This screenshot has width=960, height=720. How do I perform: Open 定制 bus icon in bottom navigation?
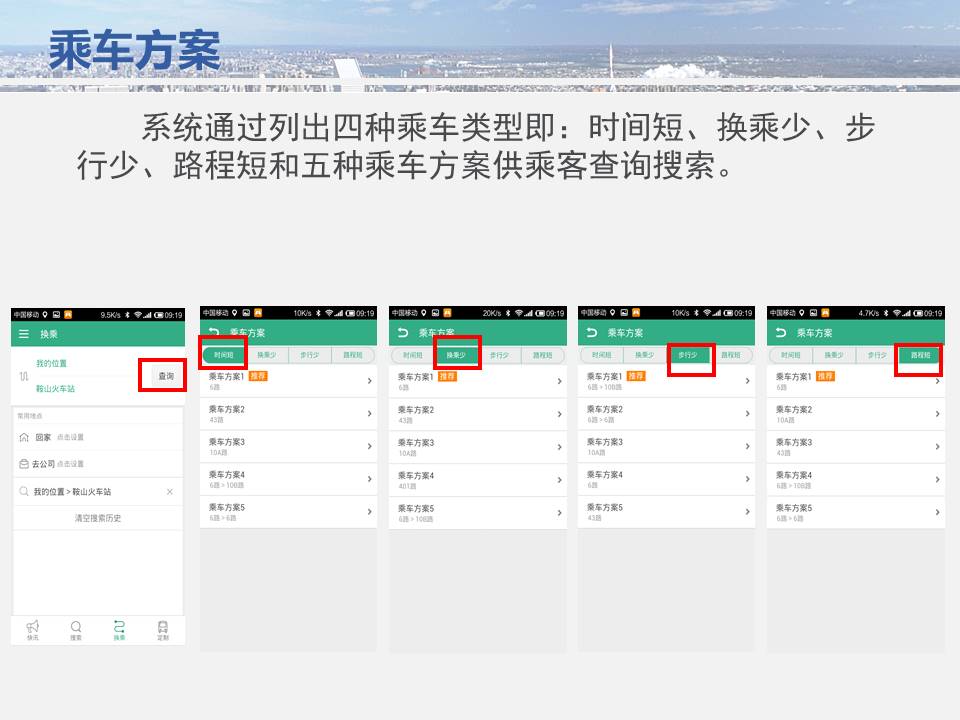162,628
